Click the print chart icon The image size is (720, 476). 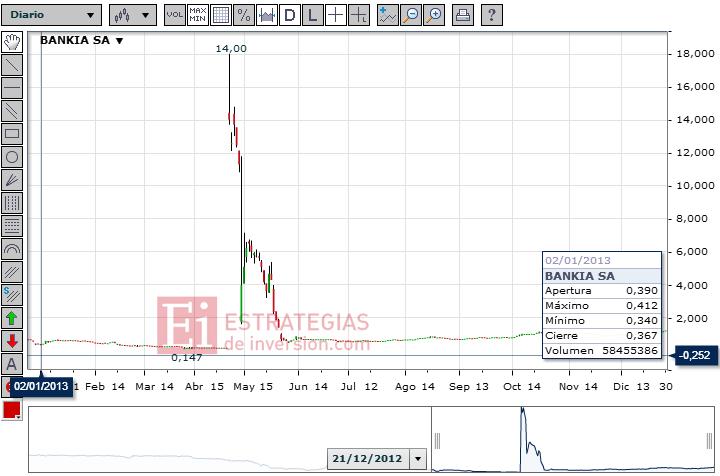[x=462, y=15]
